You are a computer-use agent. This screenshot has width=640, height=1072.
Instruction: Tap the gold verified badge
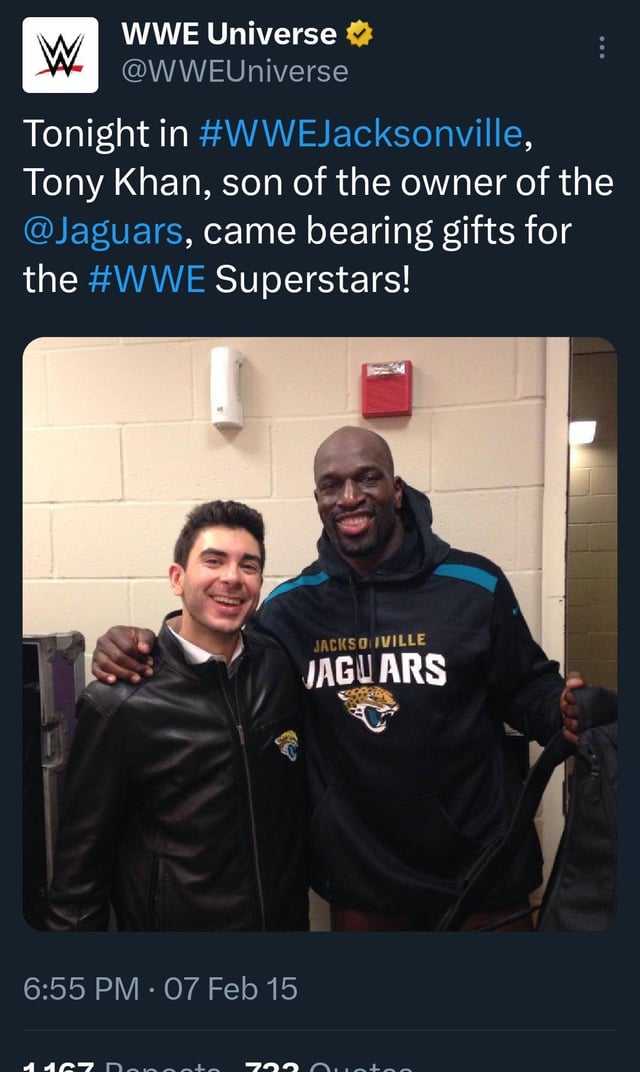360,34
